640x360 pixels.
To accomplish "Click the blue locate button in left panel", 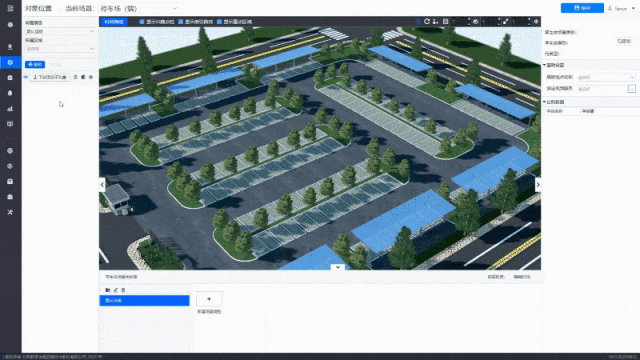I will (x=35, y=64).
